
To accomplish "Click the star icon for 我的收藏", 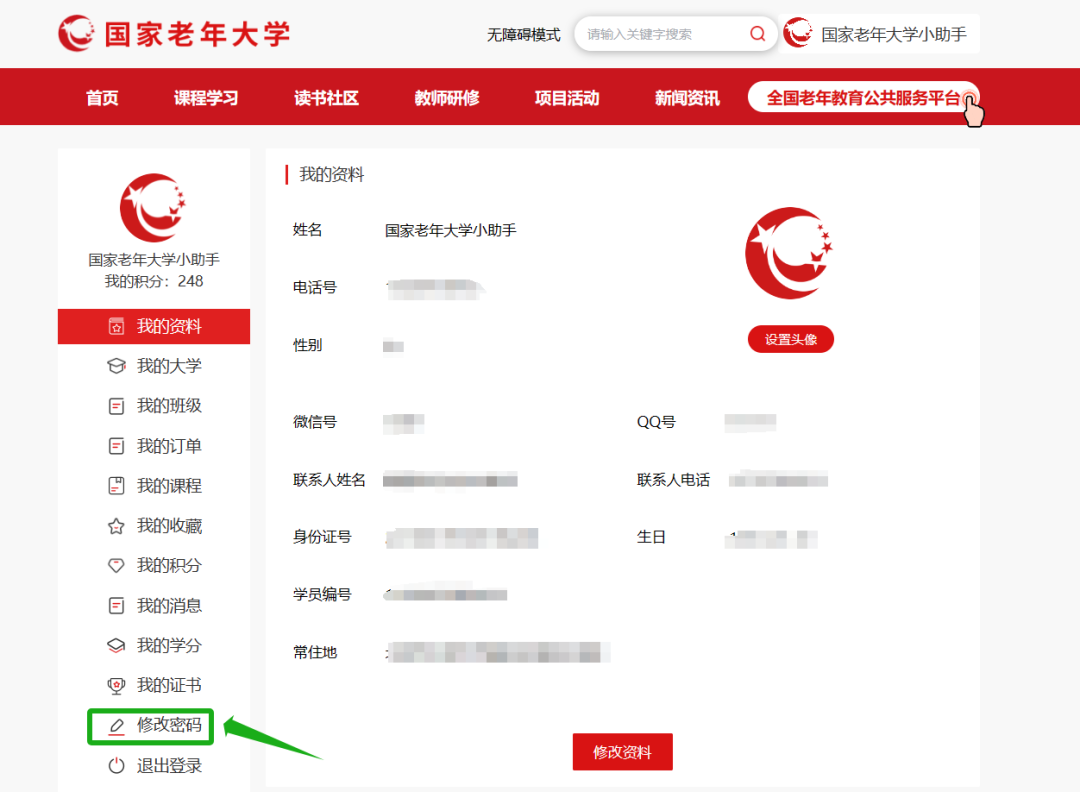I will (x=116, y=525).
